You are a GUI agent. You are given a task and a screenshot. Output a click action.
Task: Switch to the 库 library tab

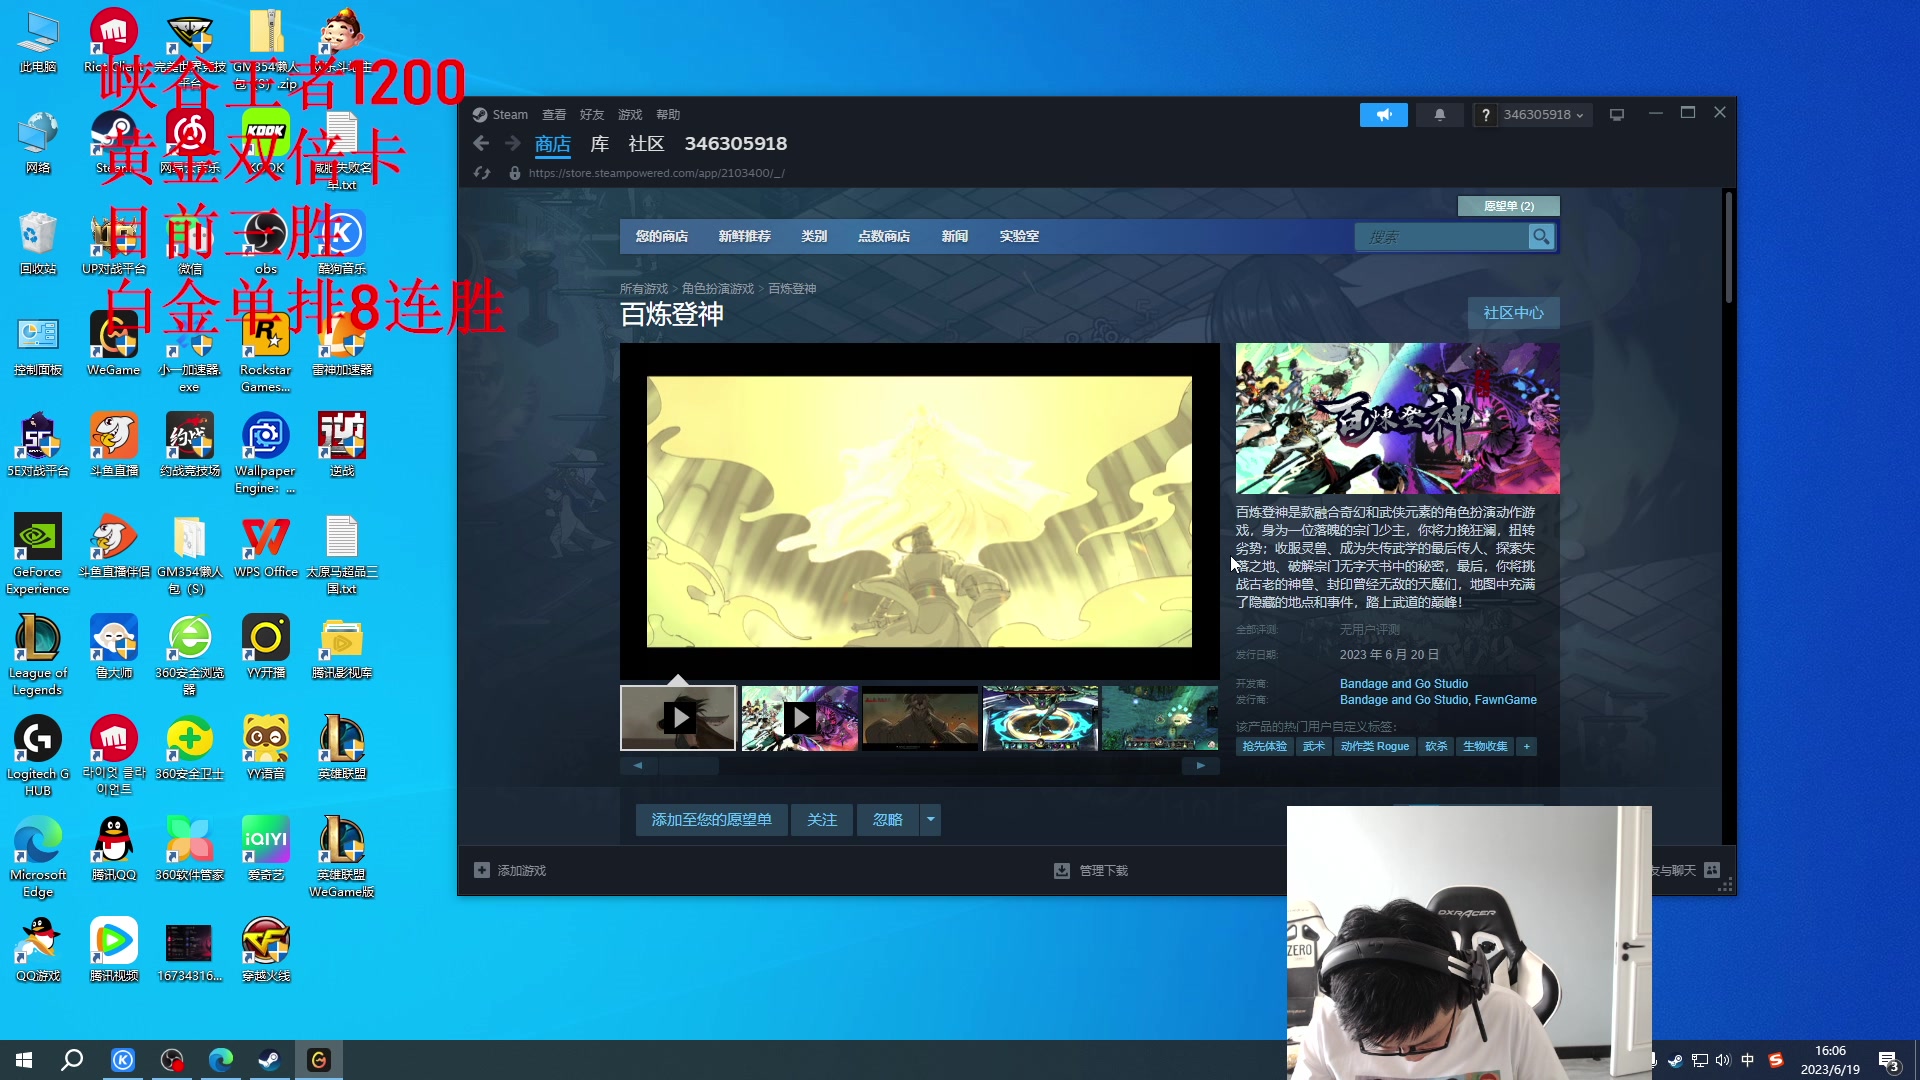tap(600, 144)
